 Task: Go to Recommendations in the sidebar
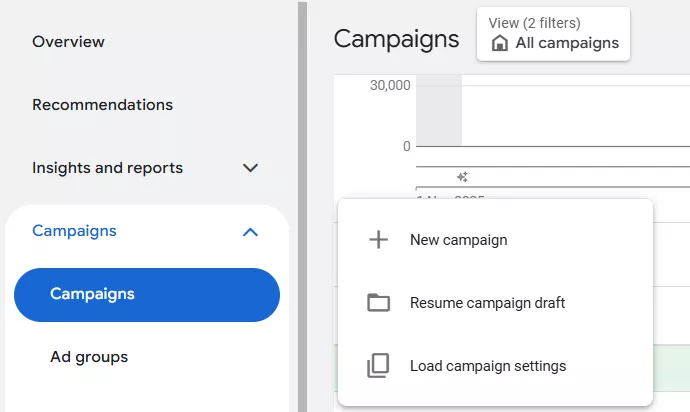click(102, 105)
